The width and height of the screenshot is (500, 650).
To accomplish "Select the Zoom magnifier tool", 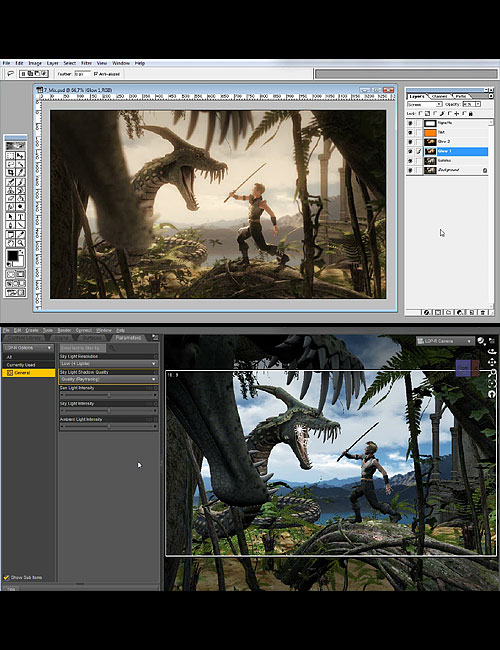I will 20,243.
